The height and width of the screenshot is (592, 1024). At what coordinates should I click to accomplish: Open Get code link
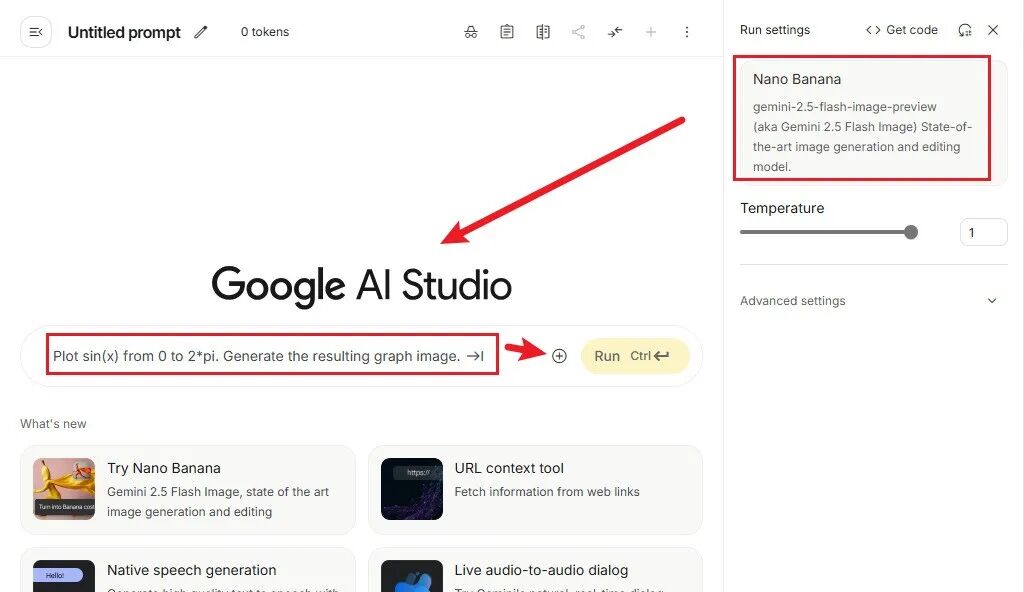(x=901, y=30)
